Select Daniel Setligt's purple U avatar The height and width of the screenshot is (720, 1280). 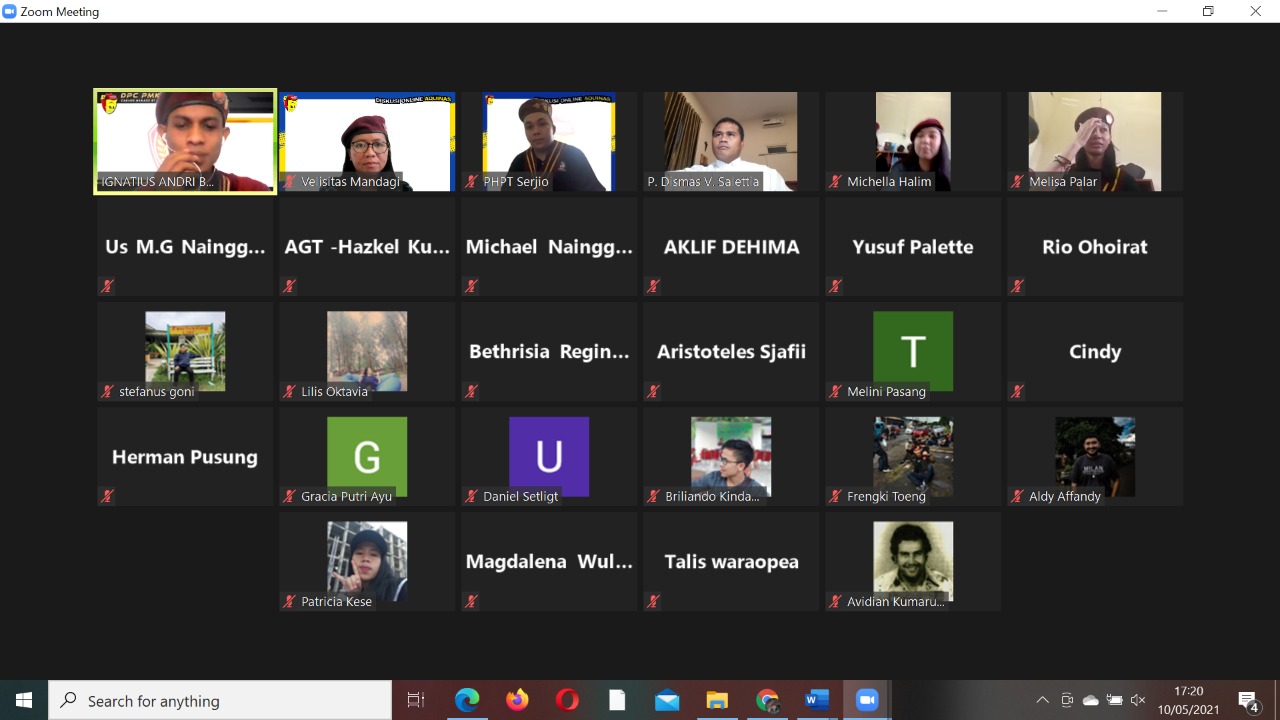click(x=548, y=456)
